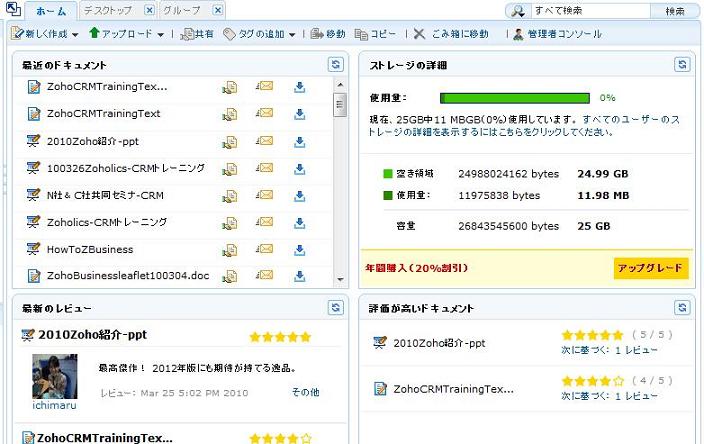Open 管理者コンソール
704x444 pixels.
coord(557,34)
